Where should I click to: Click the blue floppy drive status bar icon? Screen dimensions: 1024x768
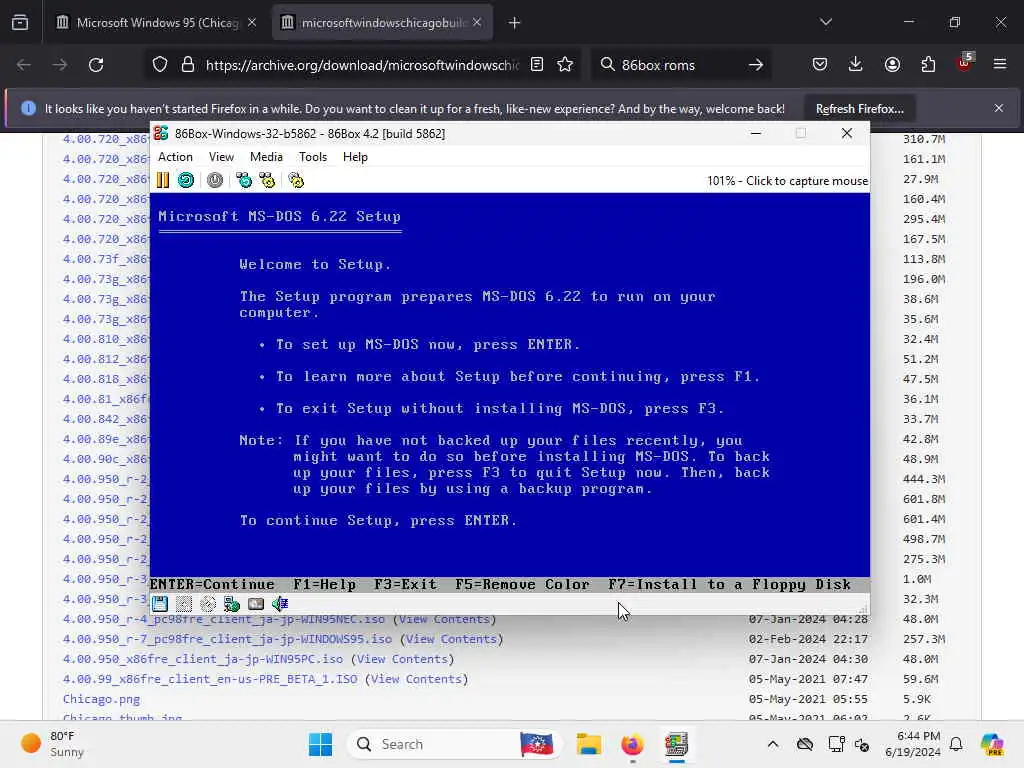160,604
